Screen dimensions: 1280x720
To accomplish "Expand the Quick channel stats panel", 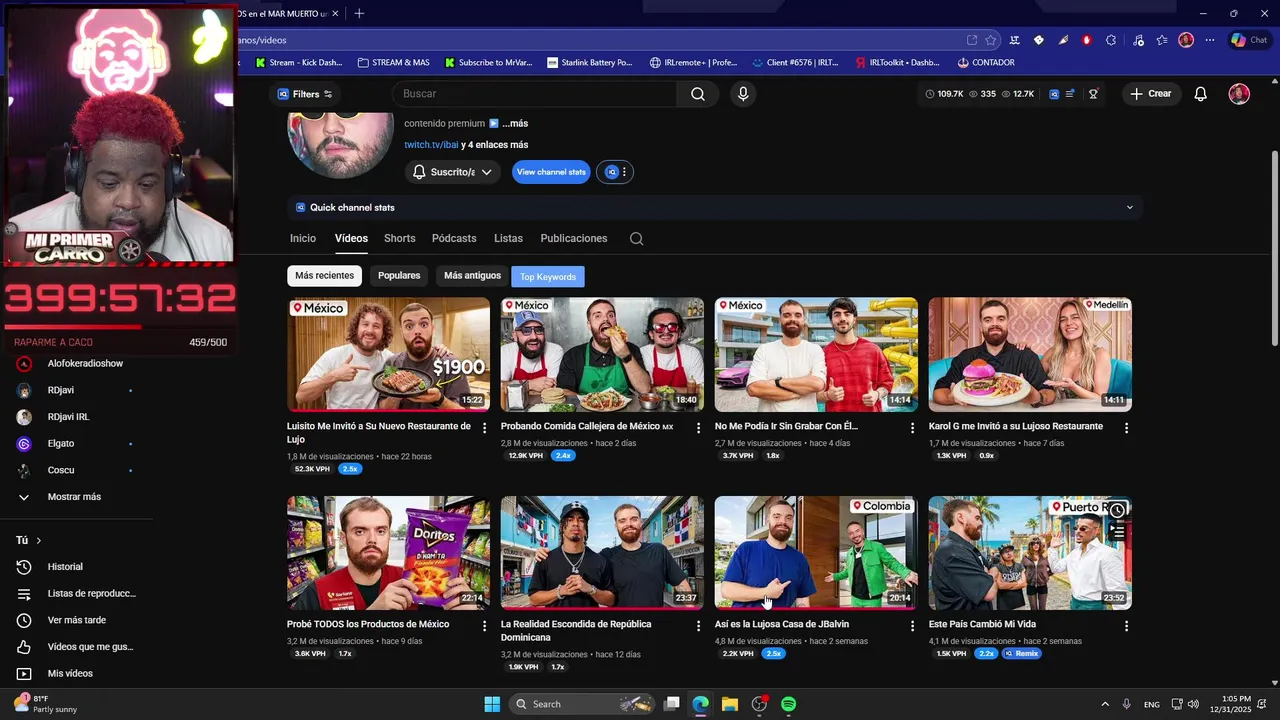I will click(715, 208).
